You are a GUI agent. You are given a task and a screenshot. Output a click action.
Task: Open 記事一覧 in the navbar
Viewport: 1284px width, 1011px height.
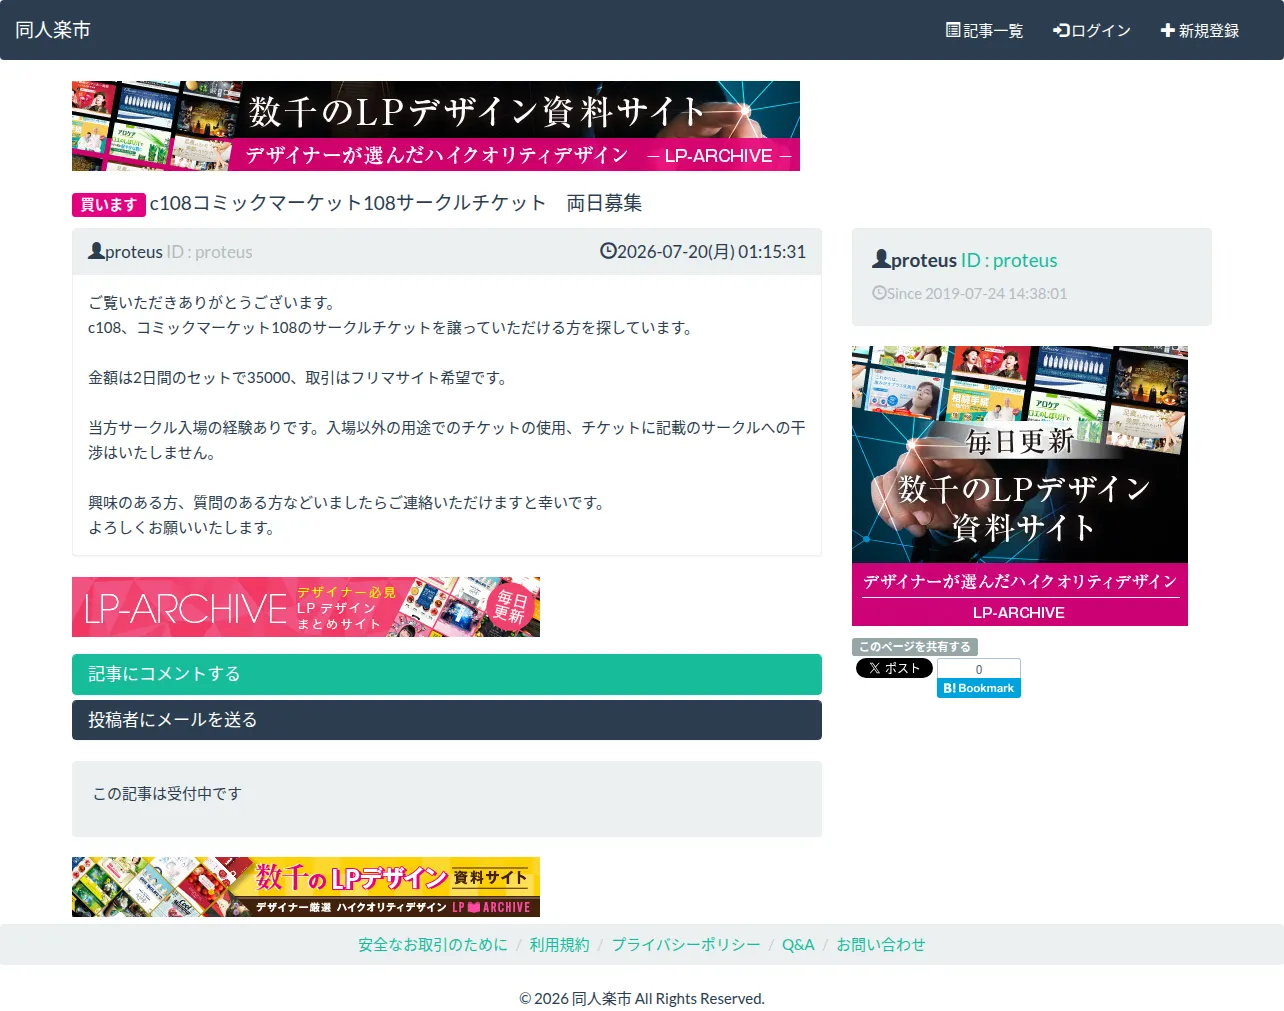tap(985, 30)
